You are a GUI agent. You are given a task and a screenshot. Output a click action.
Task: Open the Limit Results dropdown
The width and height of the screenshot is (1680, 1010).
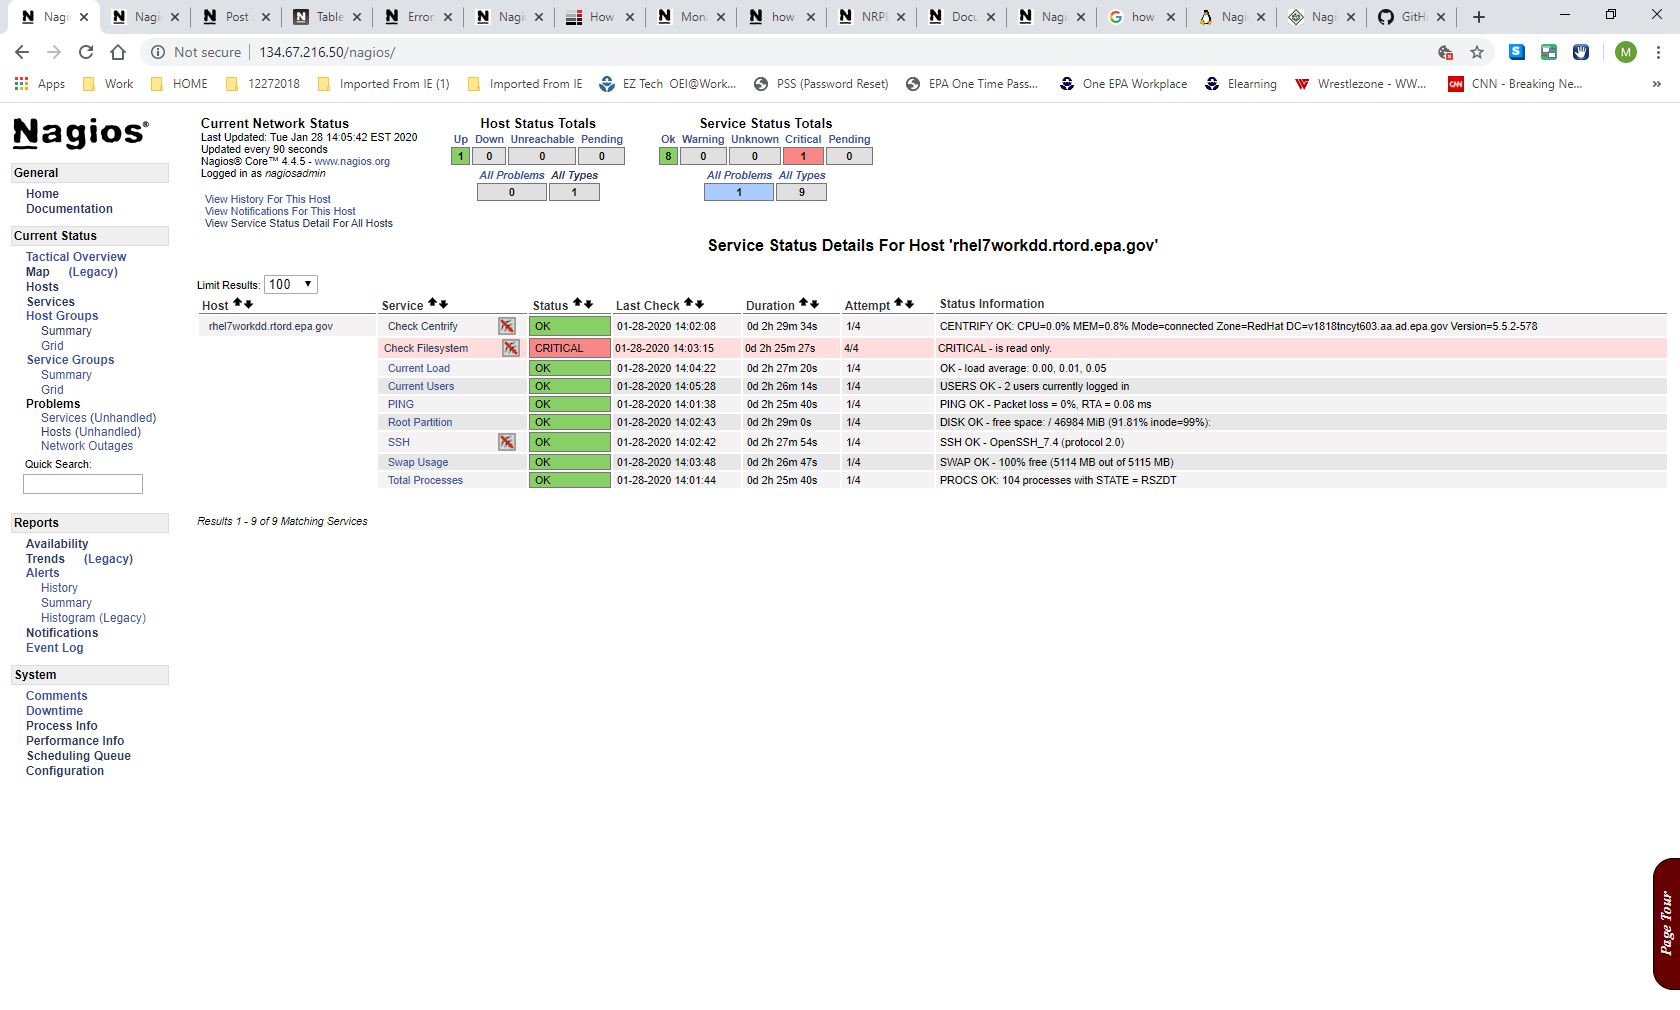[x=290, y=285]
